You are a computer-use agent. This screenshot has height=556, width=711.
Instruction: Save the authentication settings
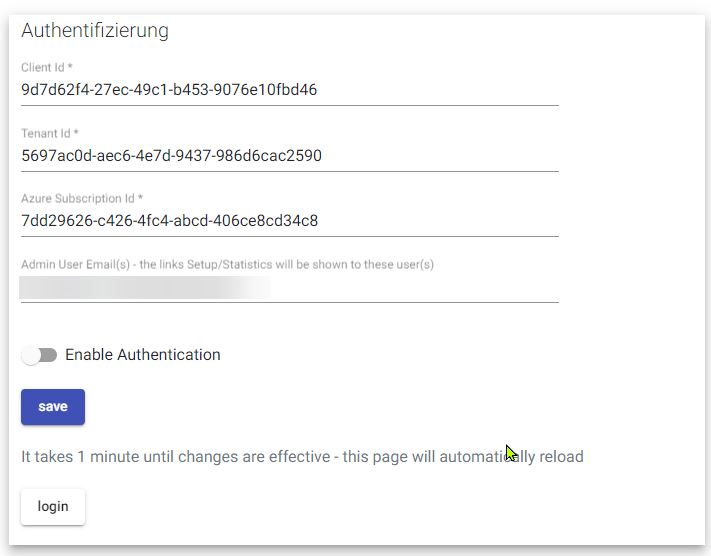(53, 407)
